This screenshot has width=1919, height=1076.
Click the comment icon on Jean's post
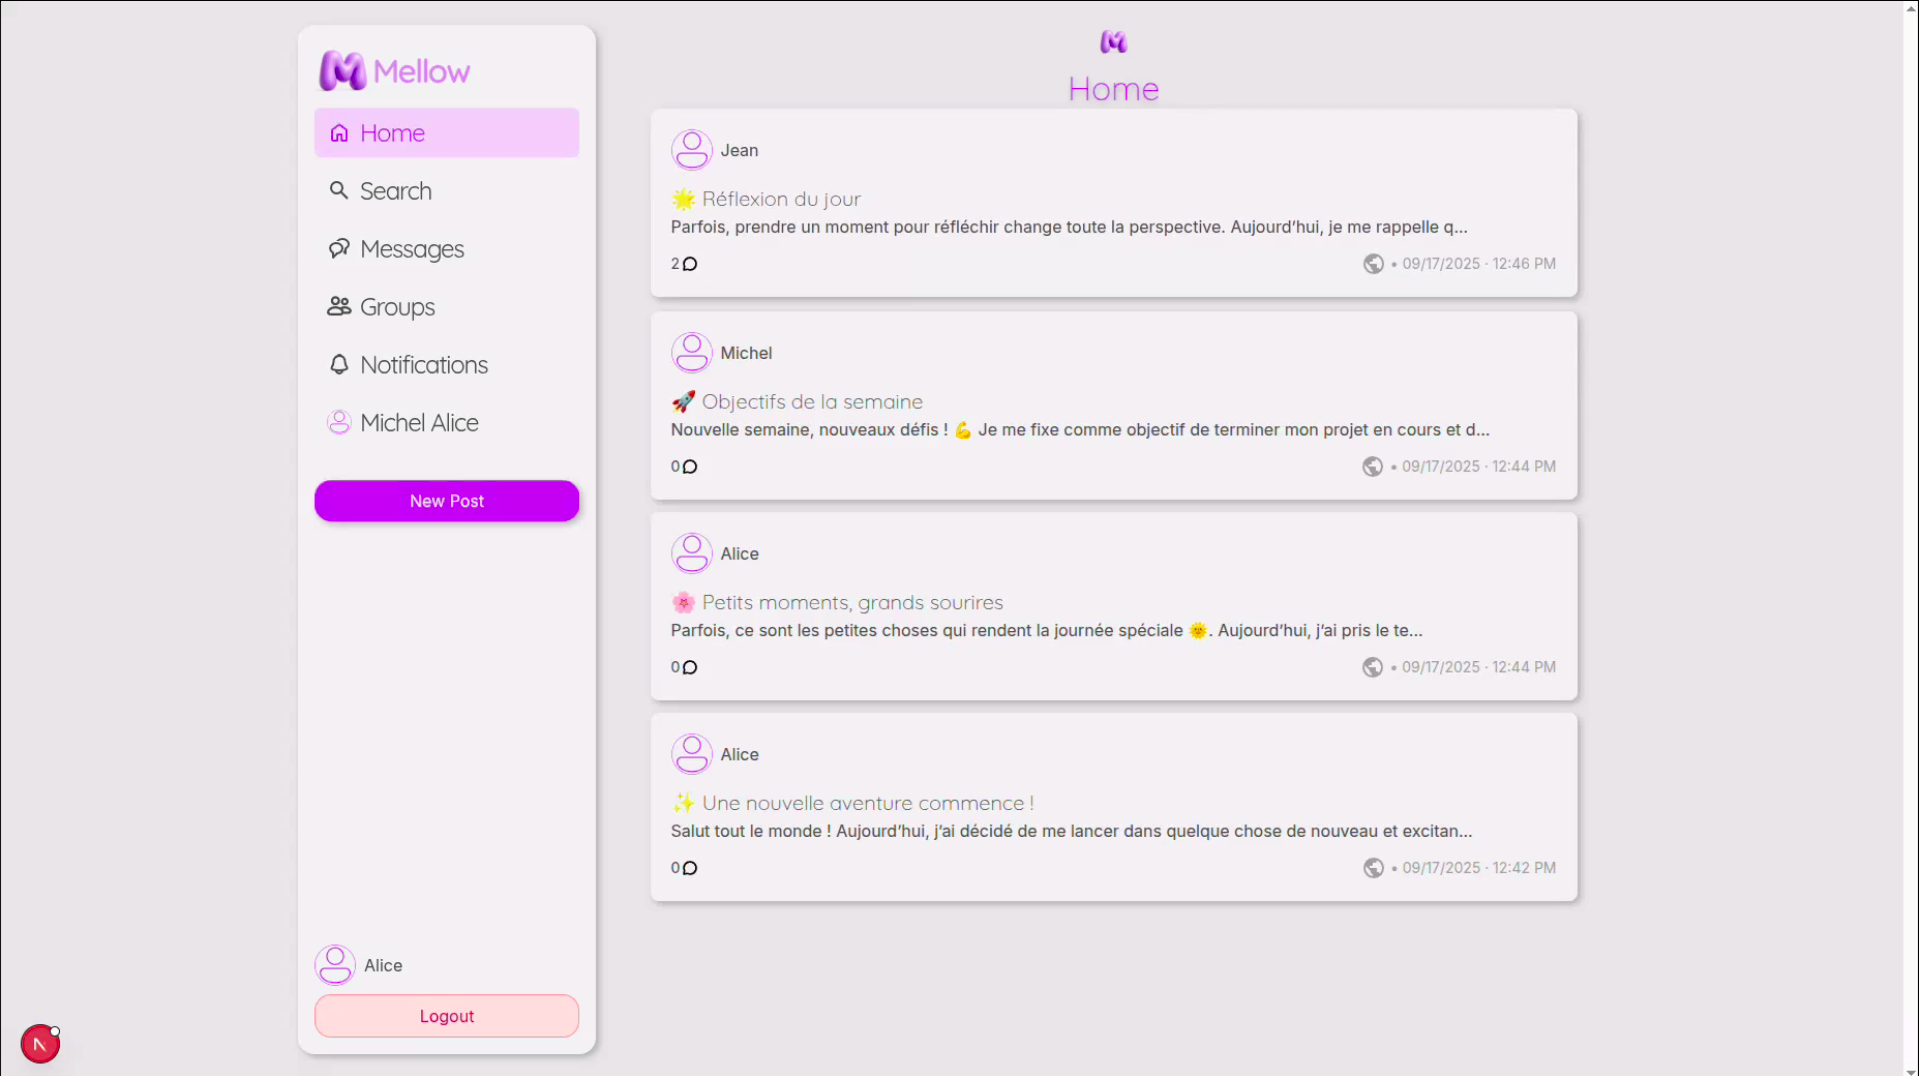(x=690, y=264)
